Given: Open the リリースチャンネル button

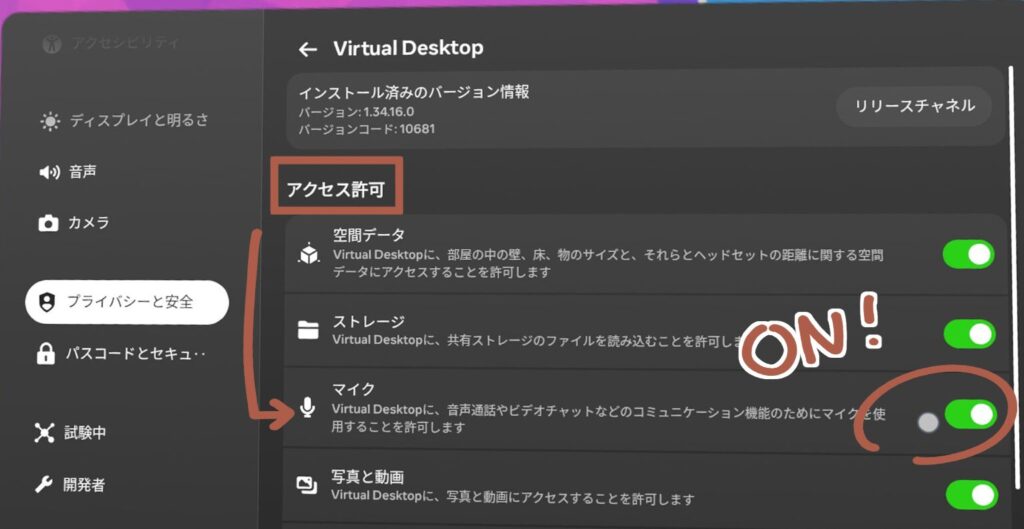Looking at the screenshot, I should 914,106.
